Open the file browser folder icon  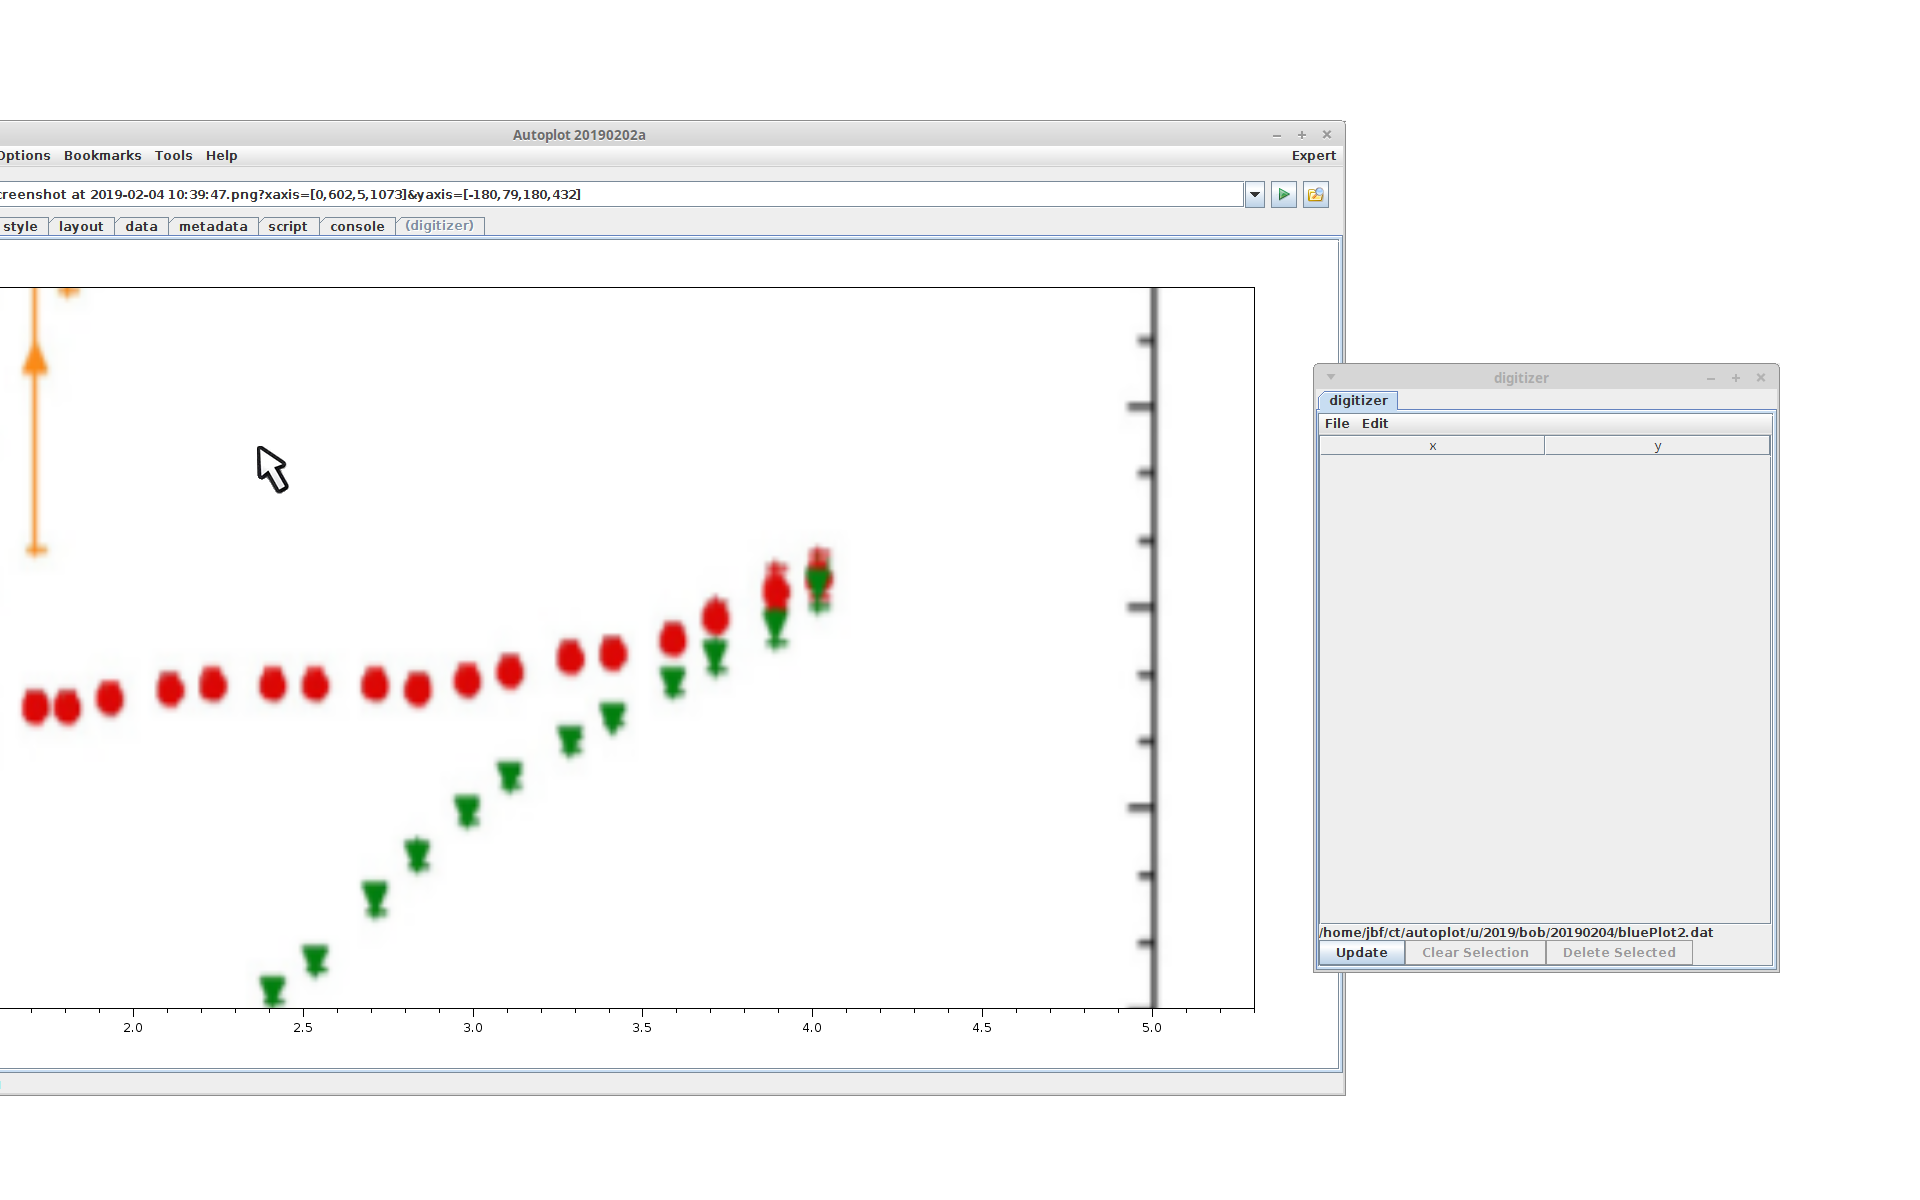point(1316,195)
